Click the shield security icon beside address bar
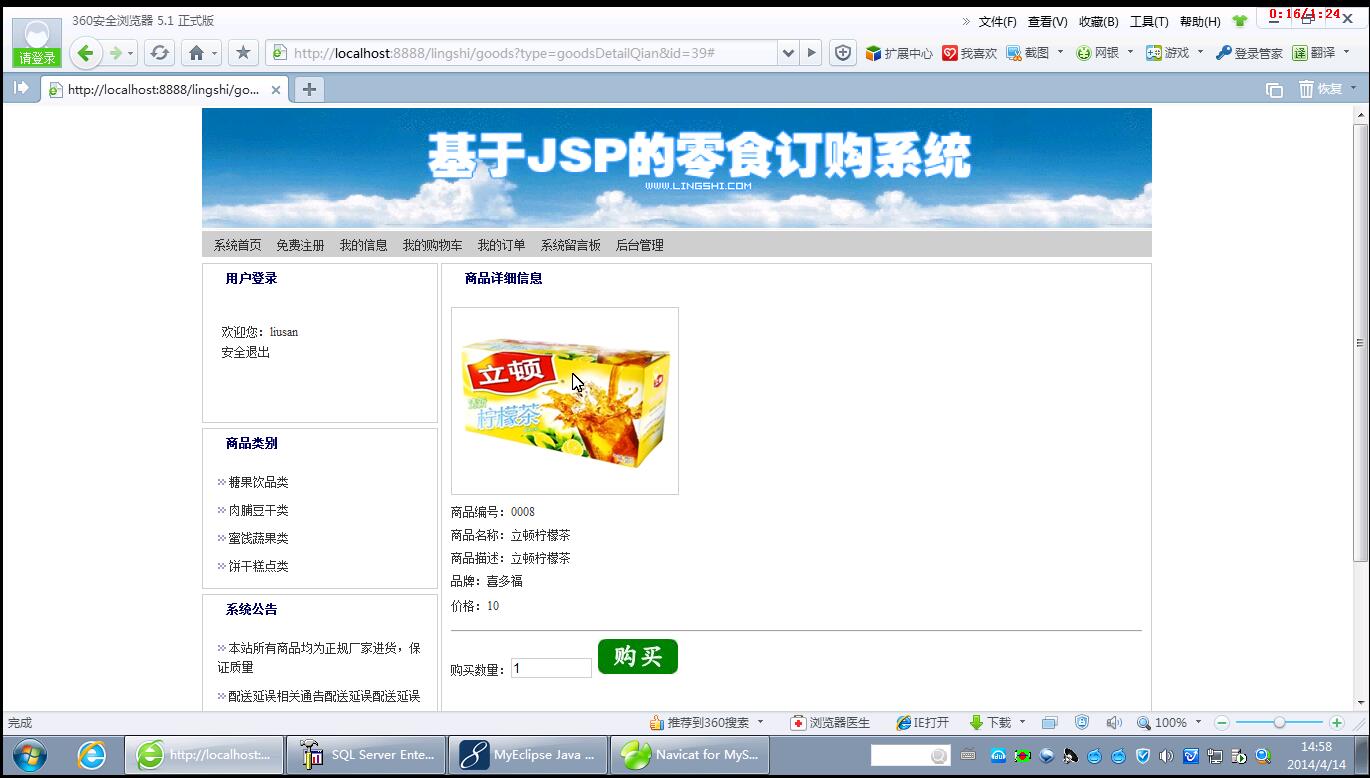This screenshot has width=1370, height=778. pyautogui.click(x=843, y=53)
